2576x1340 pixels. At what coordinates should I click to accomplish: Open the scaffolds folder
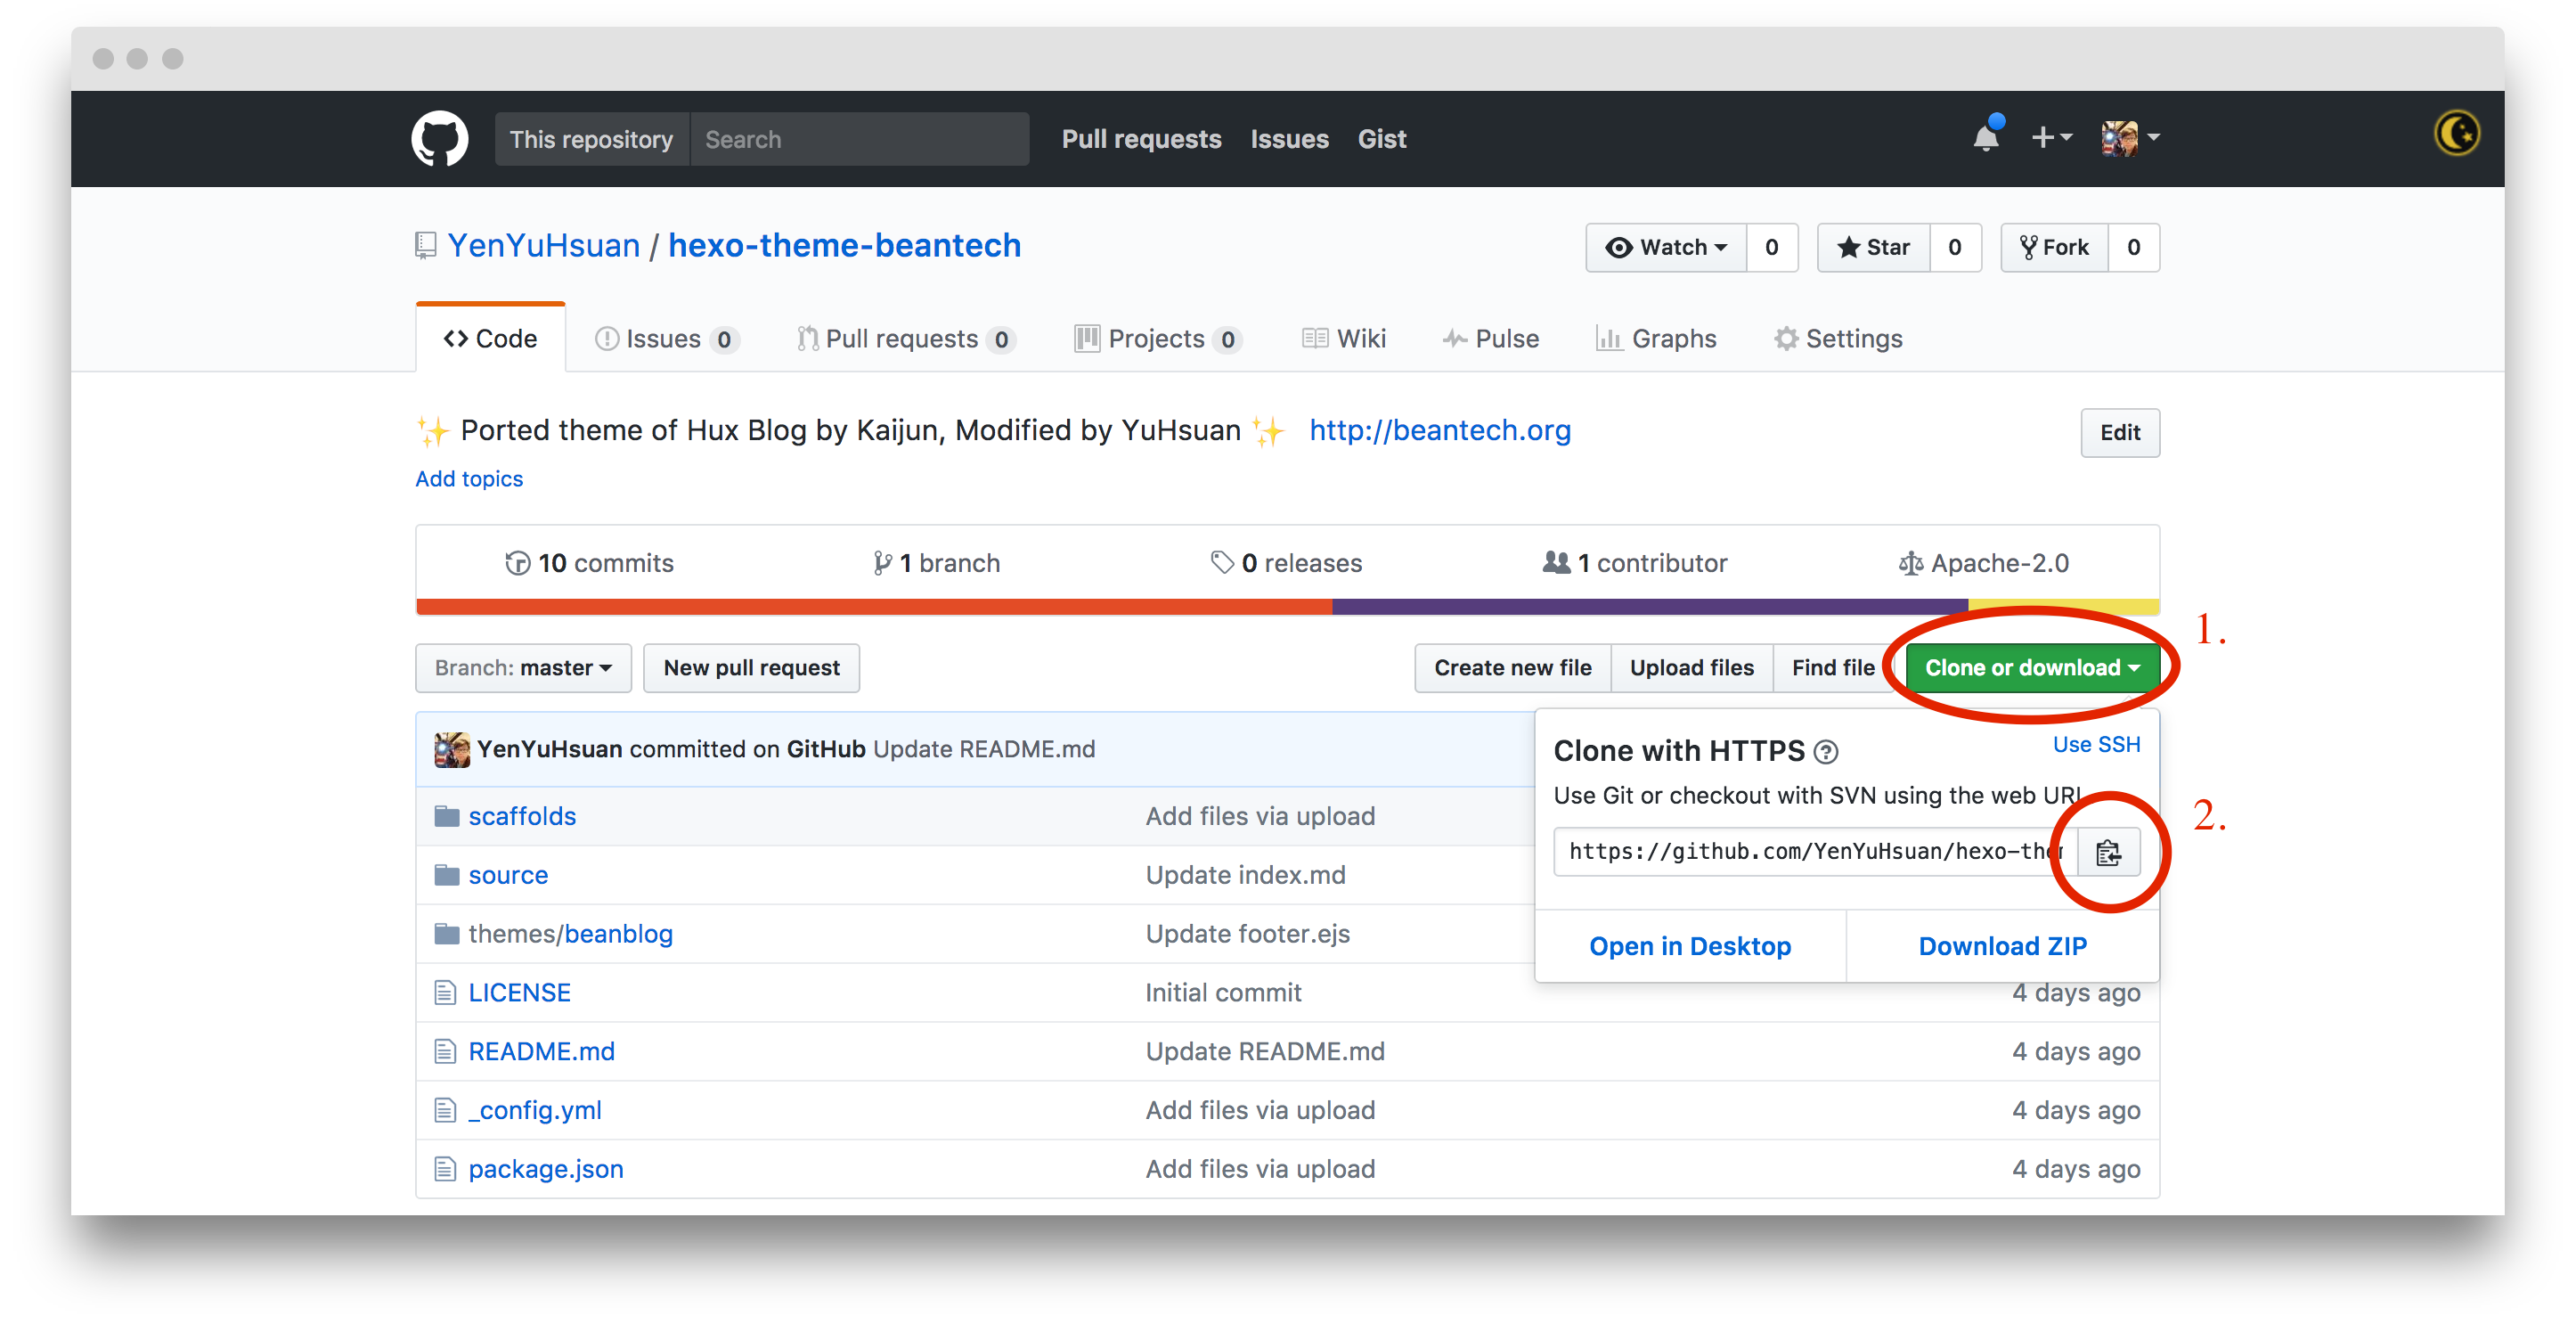[522, 816]
